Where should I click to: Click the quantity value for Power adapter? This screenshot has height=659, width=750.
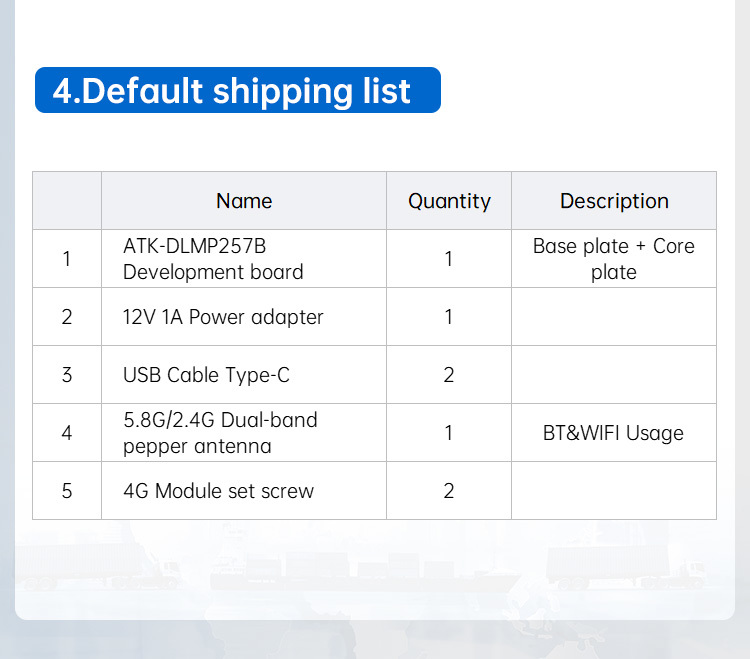449,317
